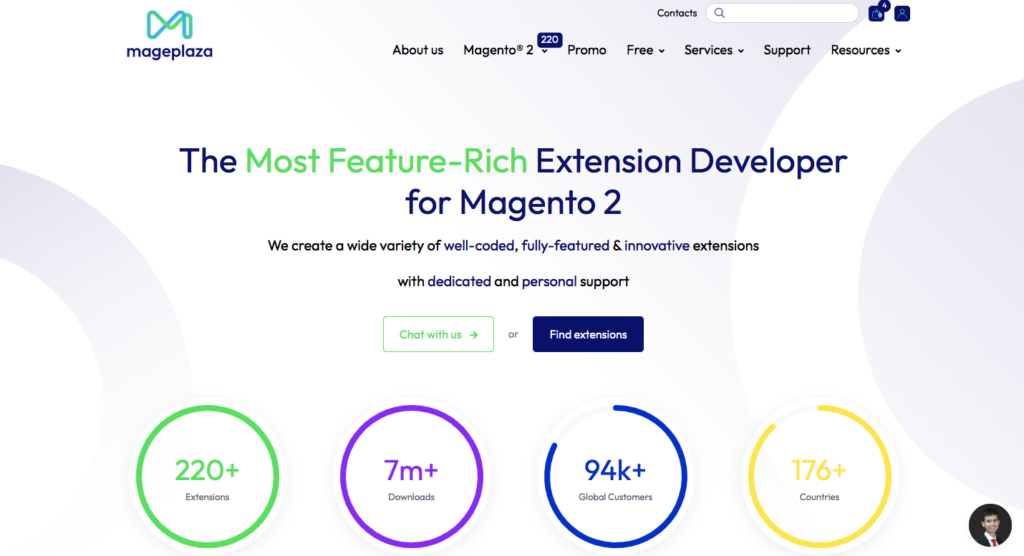
Task: Focus the site search field
Action: [782, 13]
